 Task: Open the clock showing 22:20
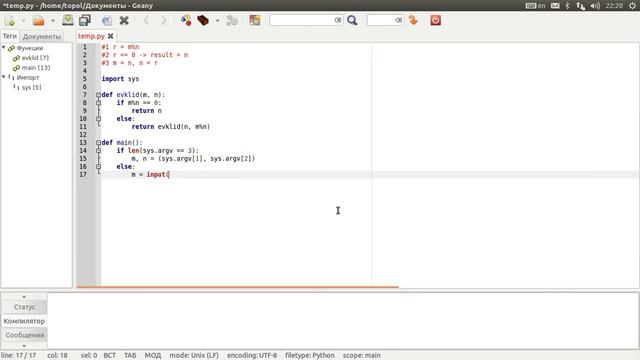pyautogui.click(x=614, y=6)
